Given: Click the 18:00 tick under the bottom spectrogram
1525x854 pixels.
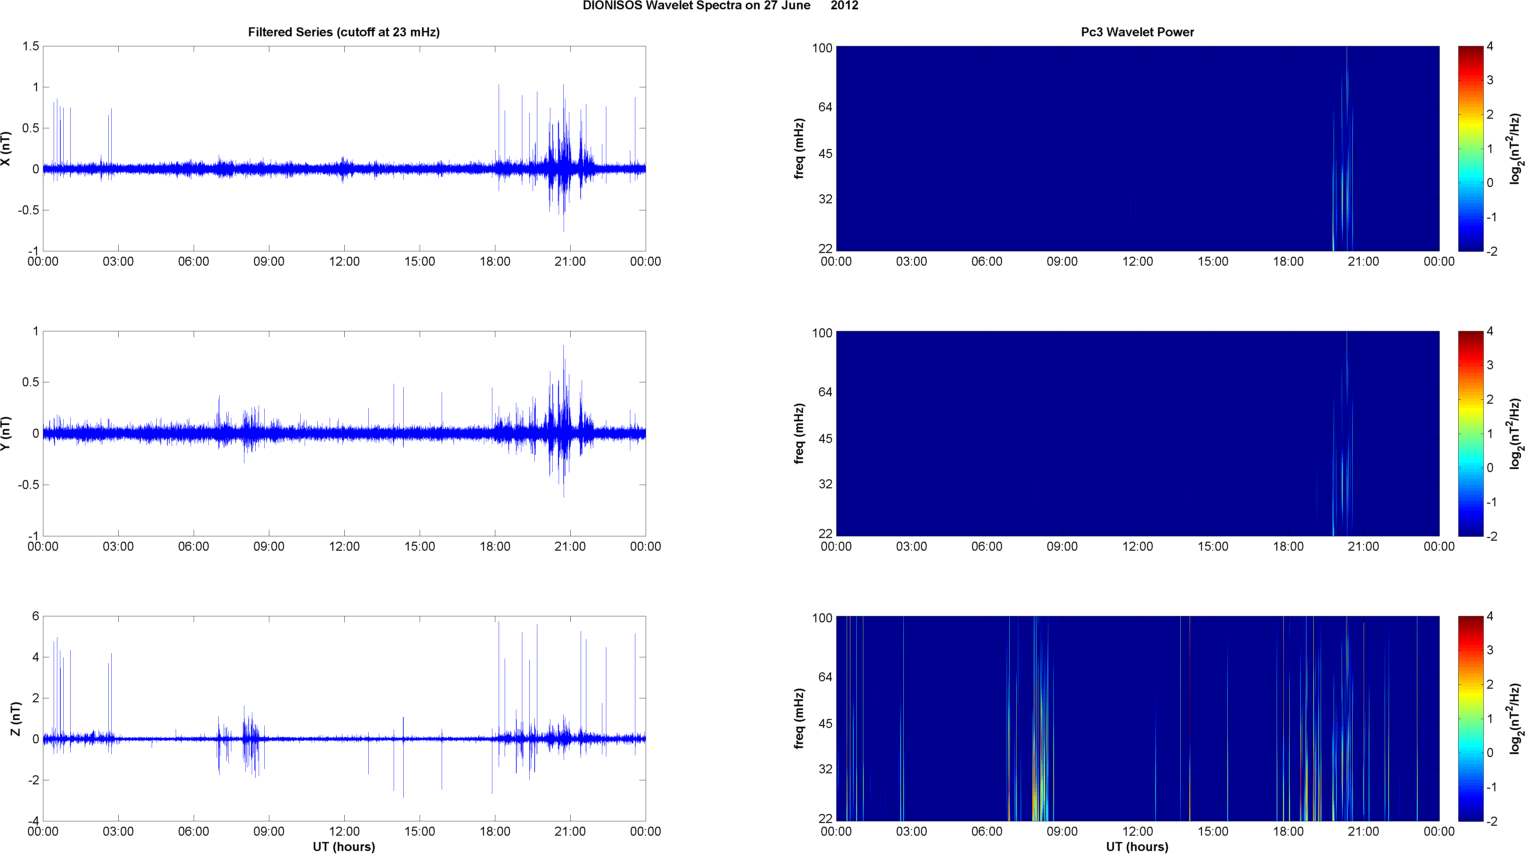Looking at the screenshot, I should coord(1288,831).
